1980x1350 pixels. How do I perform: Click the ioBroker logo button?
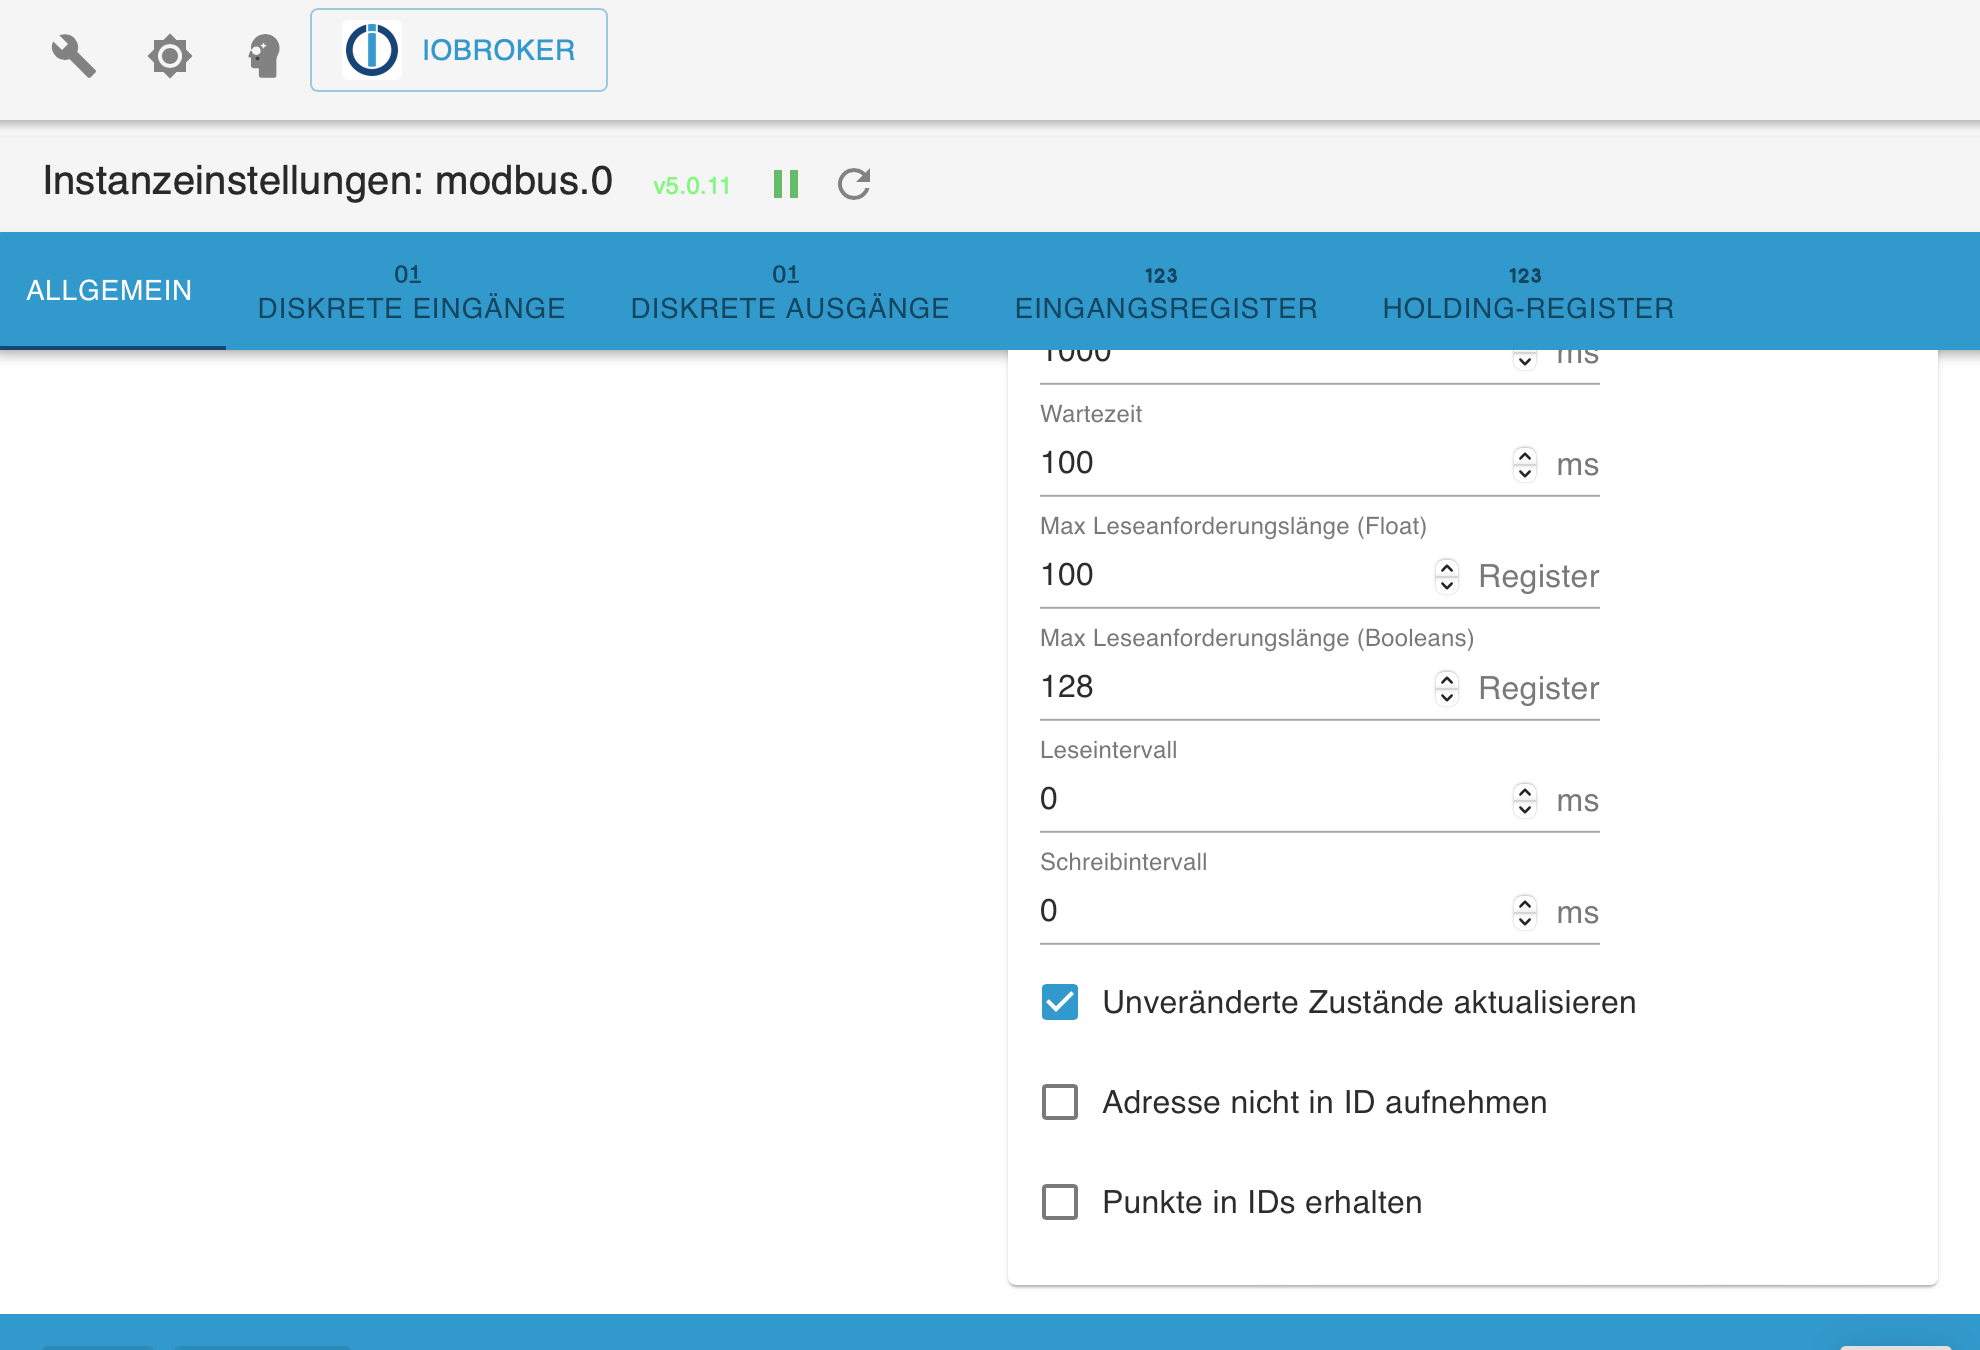[x=459, y=50]
